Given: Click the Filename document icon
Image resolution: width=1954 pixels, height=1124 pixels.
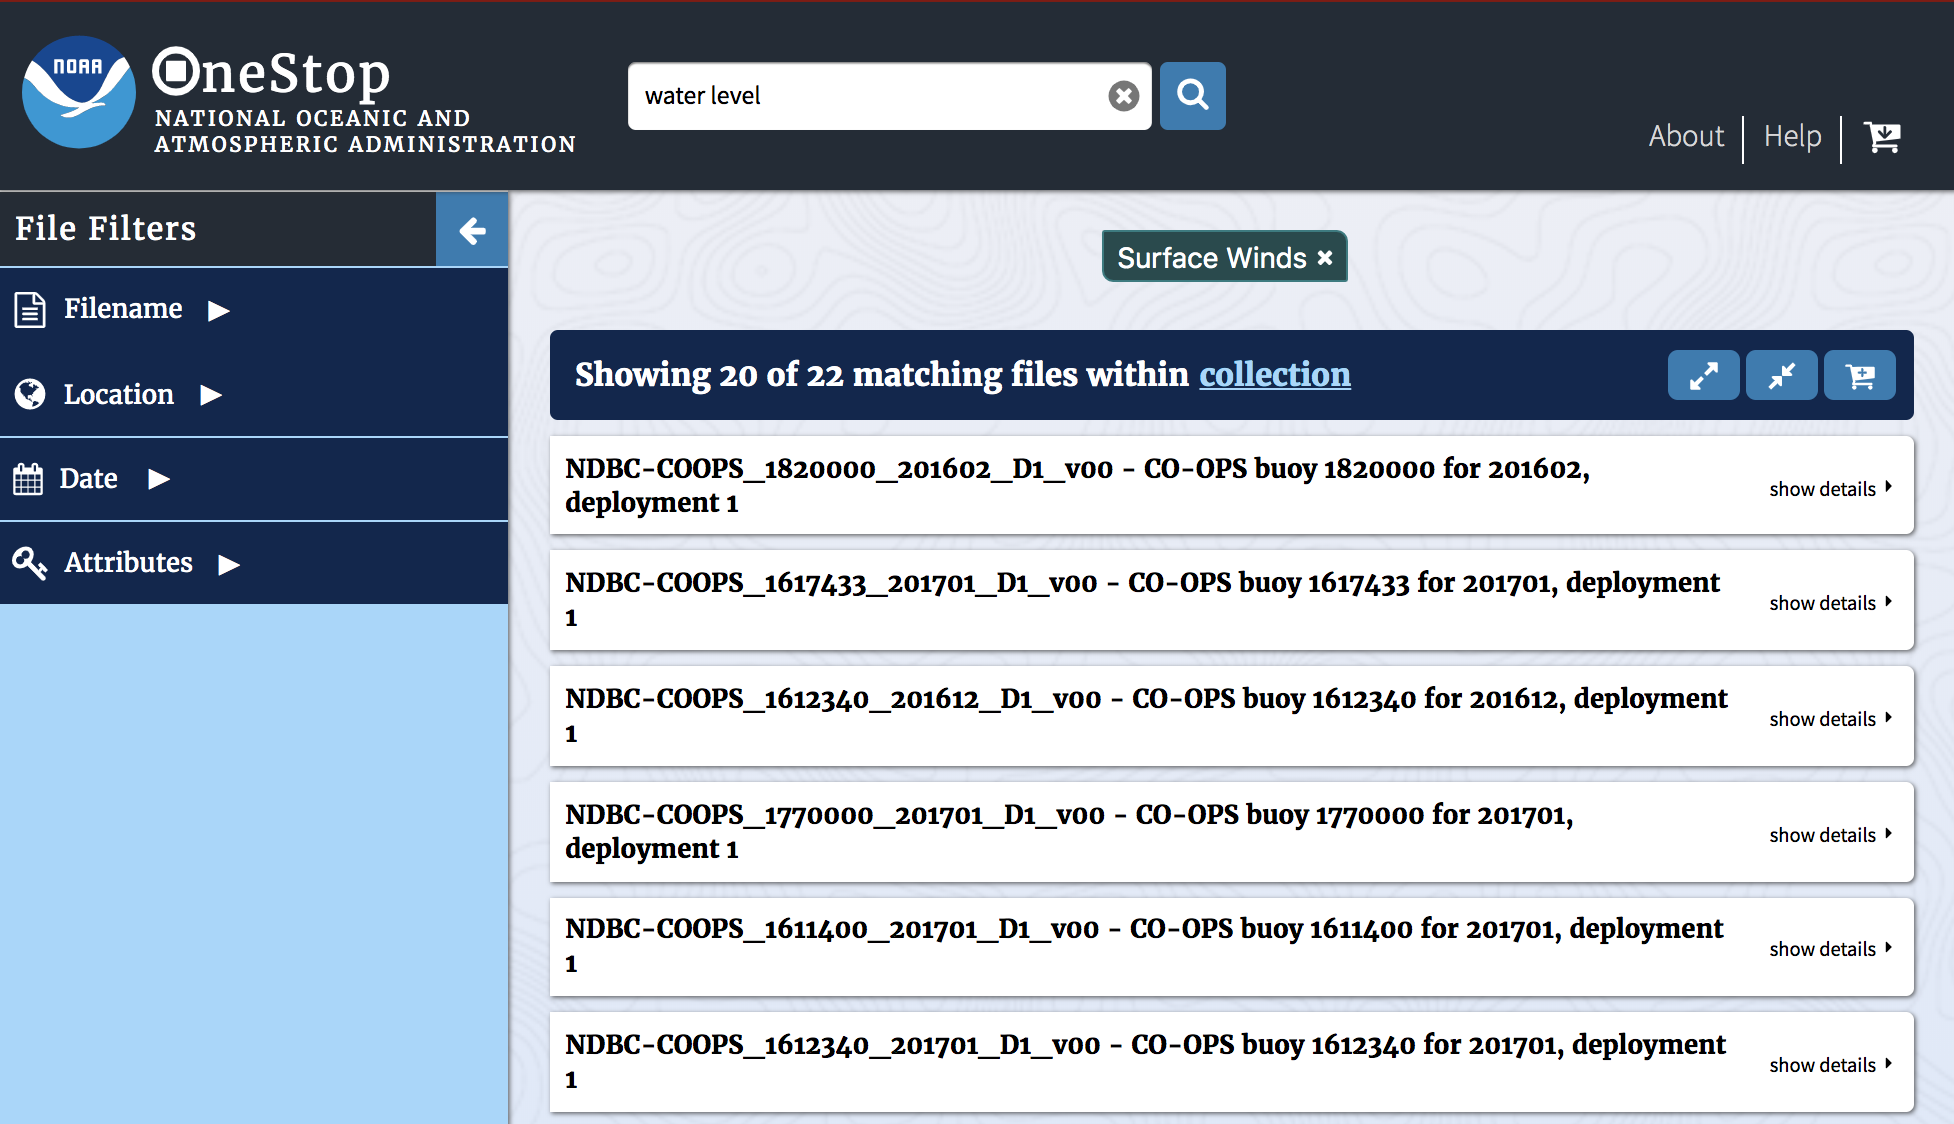Looking at the screenshot, I should point(30,310).
